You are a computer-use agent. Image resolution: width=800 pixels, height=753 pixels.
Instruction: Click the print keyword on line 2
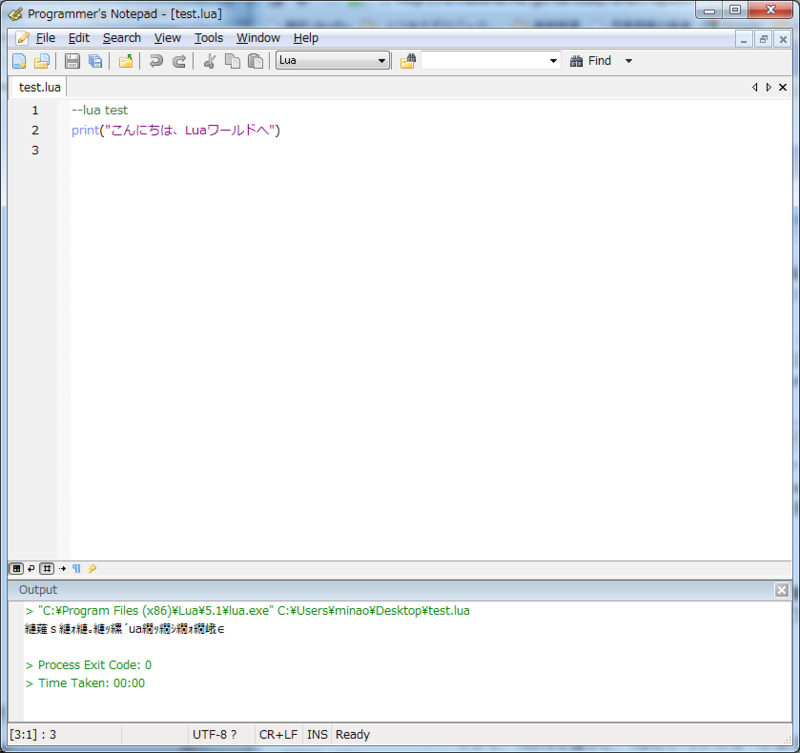tap(85, 131)
